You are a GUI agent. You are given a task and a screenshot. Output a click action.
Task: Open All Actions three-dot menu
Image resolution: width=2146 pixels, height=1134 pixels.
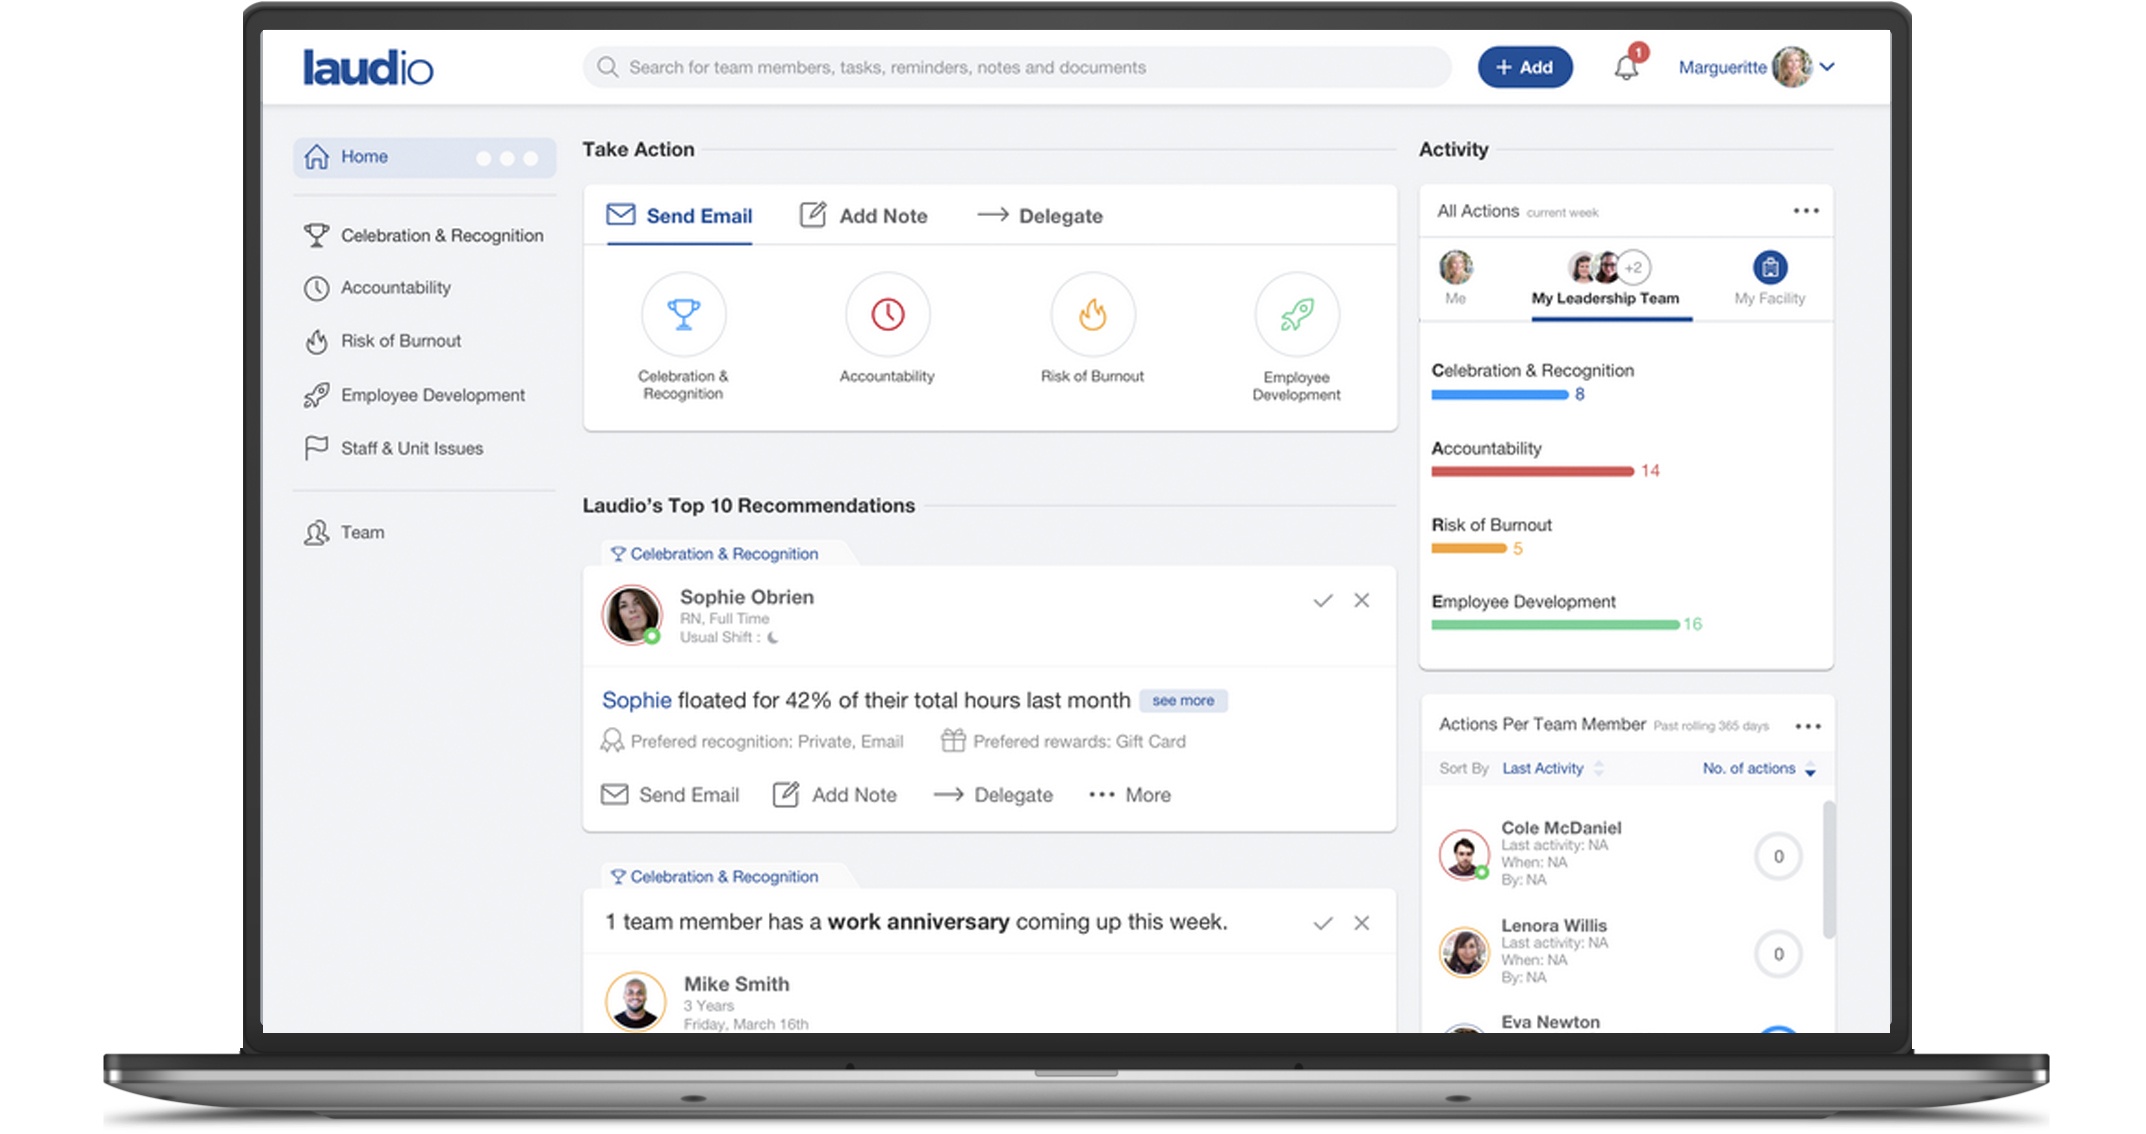click(1806, 210)
